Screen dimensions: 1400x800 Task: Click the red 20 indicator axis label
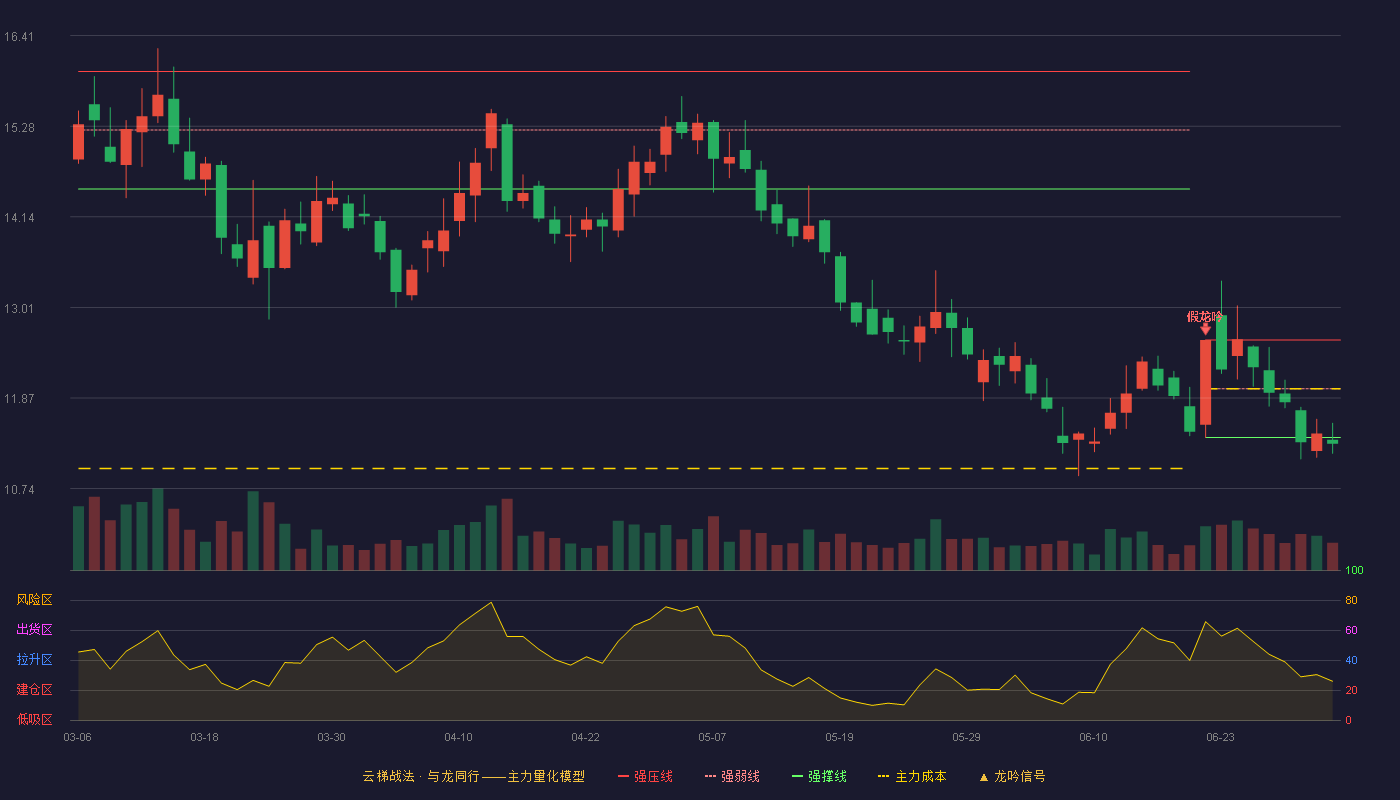tap(1351, 690)
